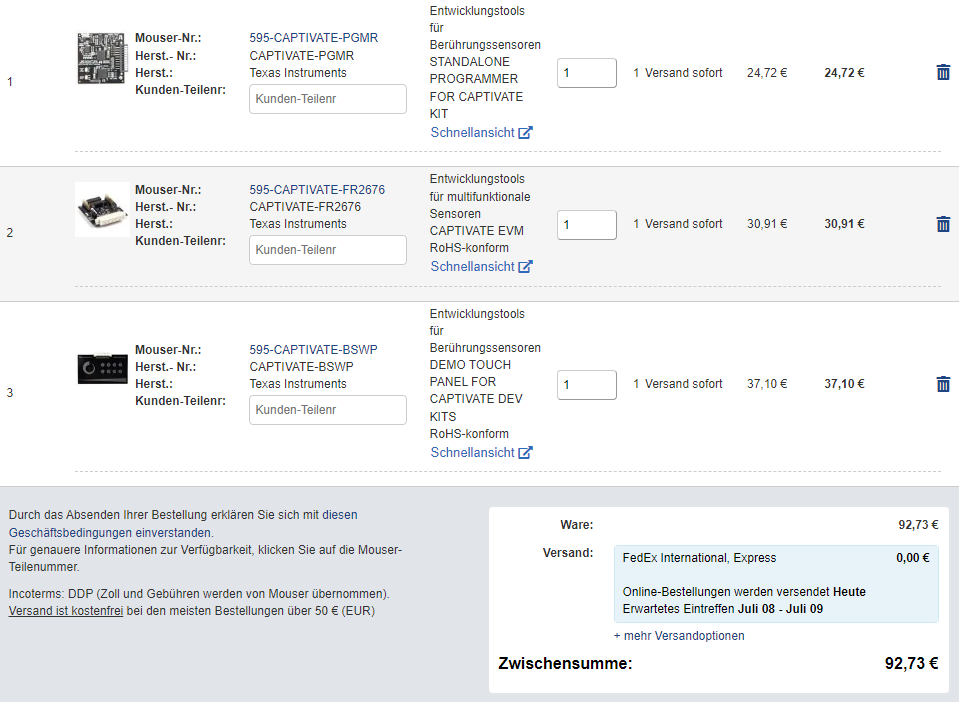Select the Ware amount 92,73 €
Screen dimensions: 962x702
tap(918, 525)
